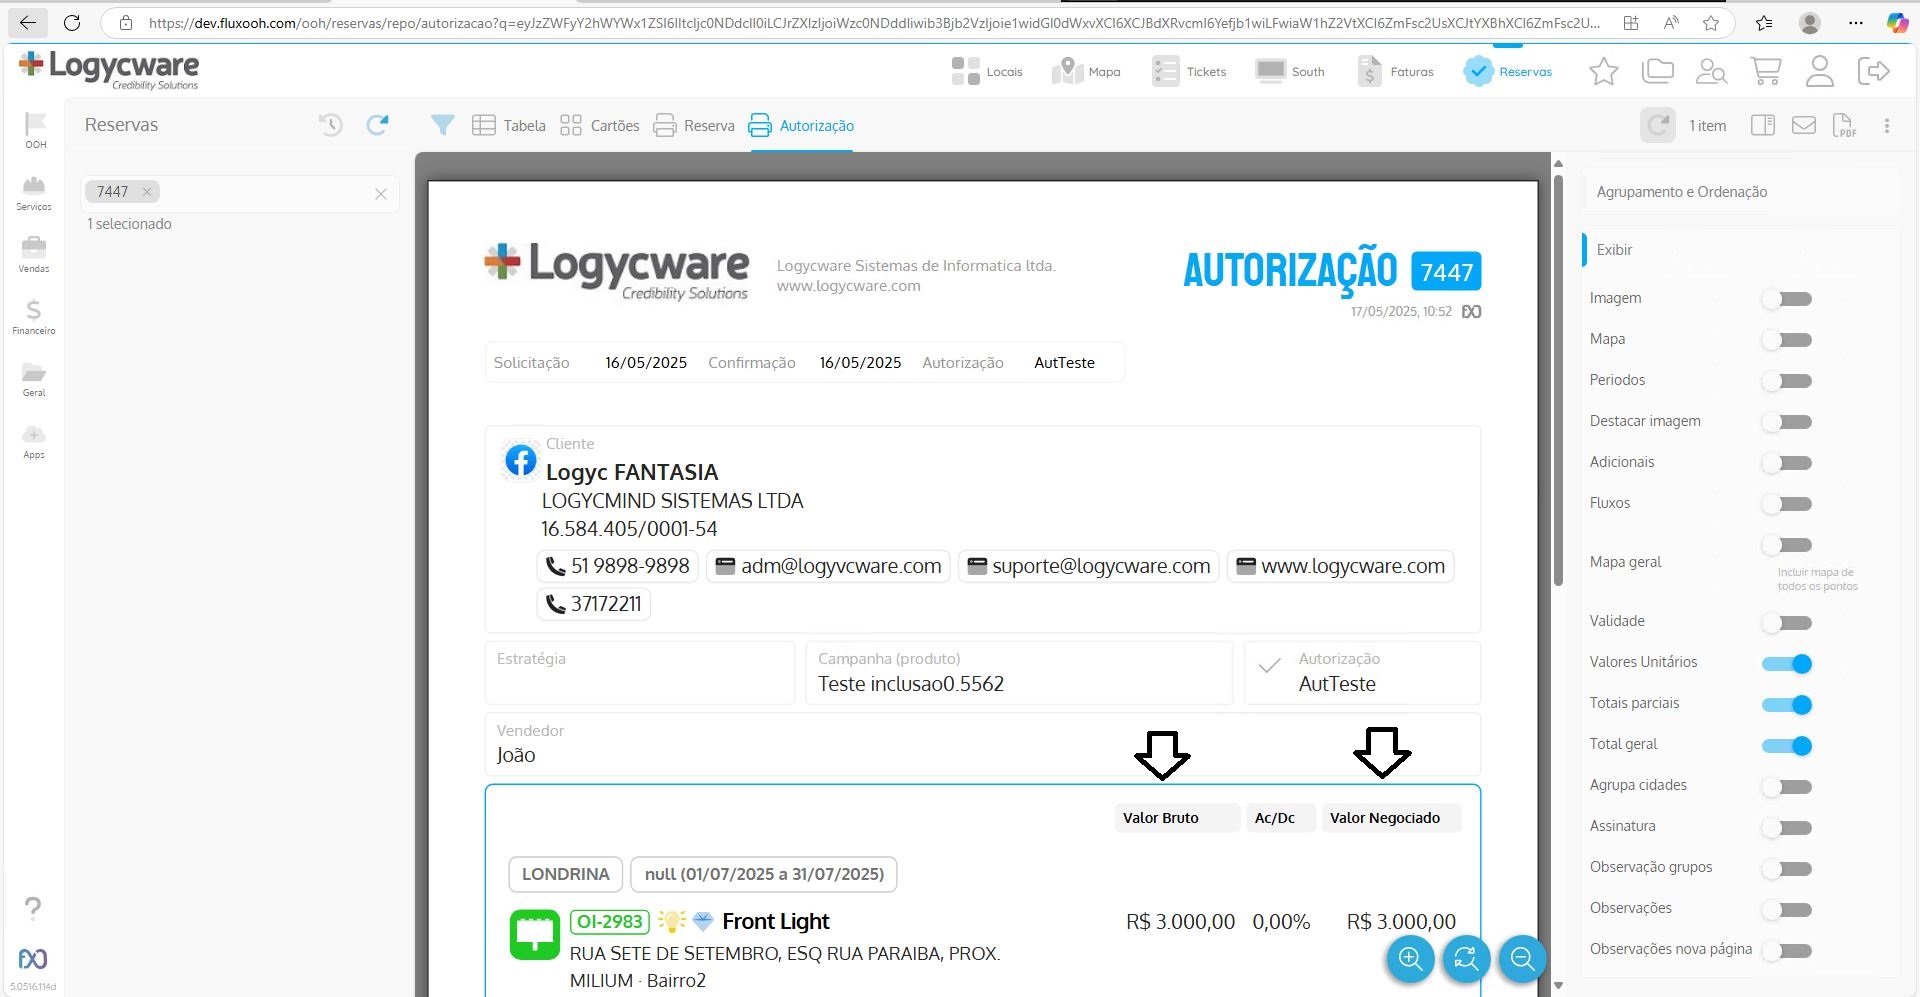
Task: Export the report as PDF
Action: [1843, 126]
